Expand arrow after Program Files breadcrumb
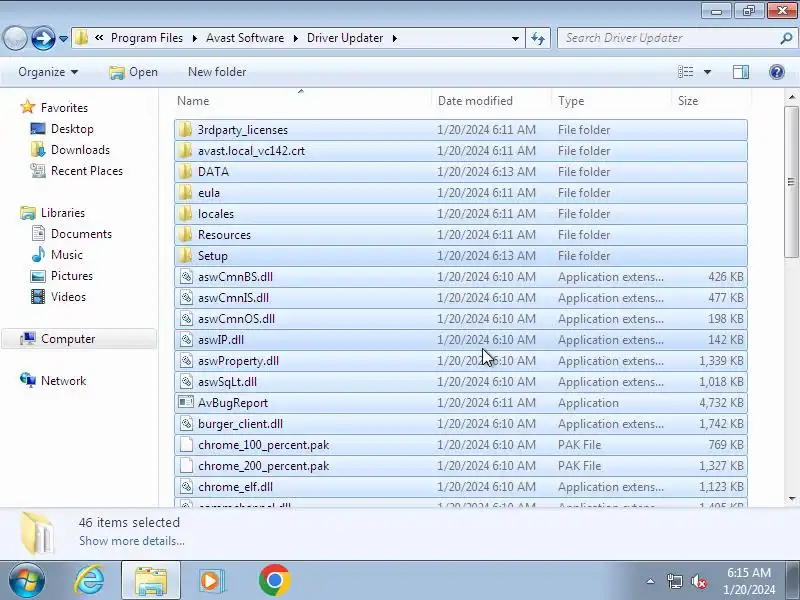 point(194,38)
